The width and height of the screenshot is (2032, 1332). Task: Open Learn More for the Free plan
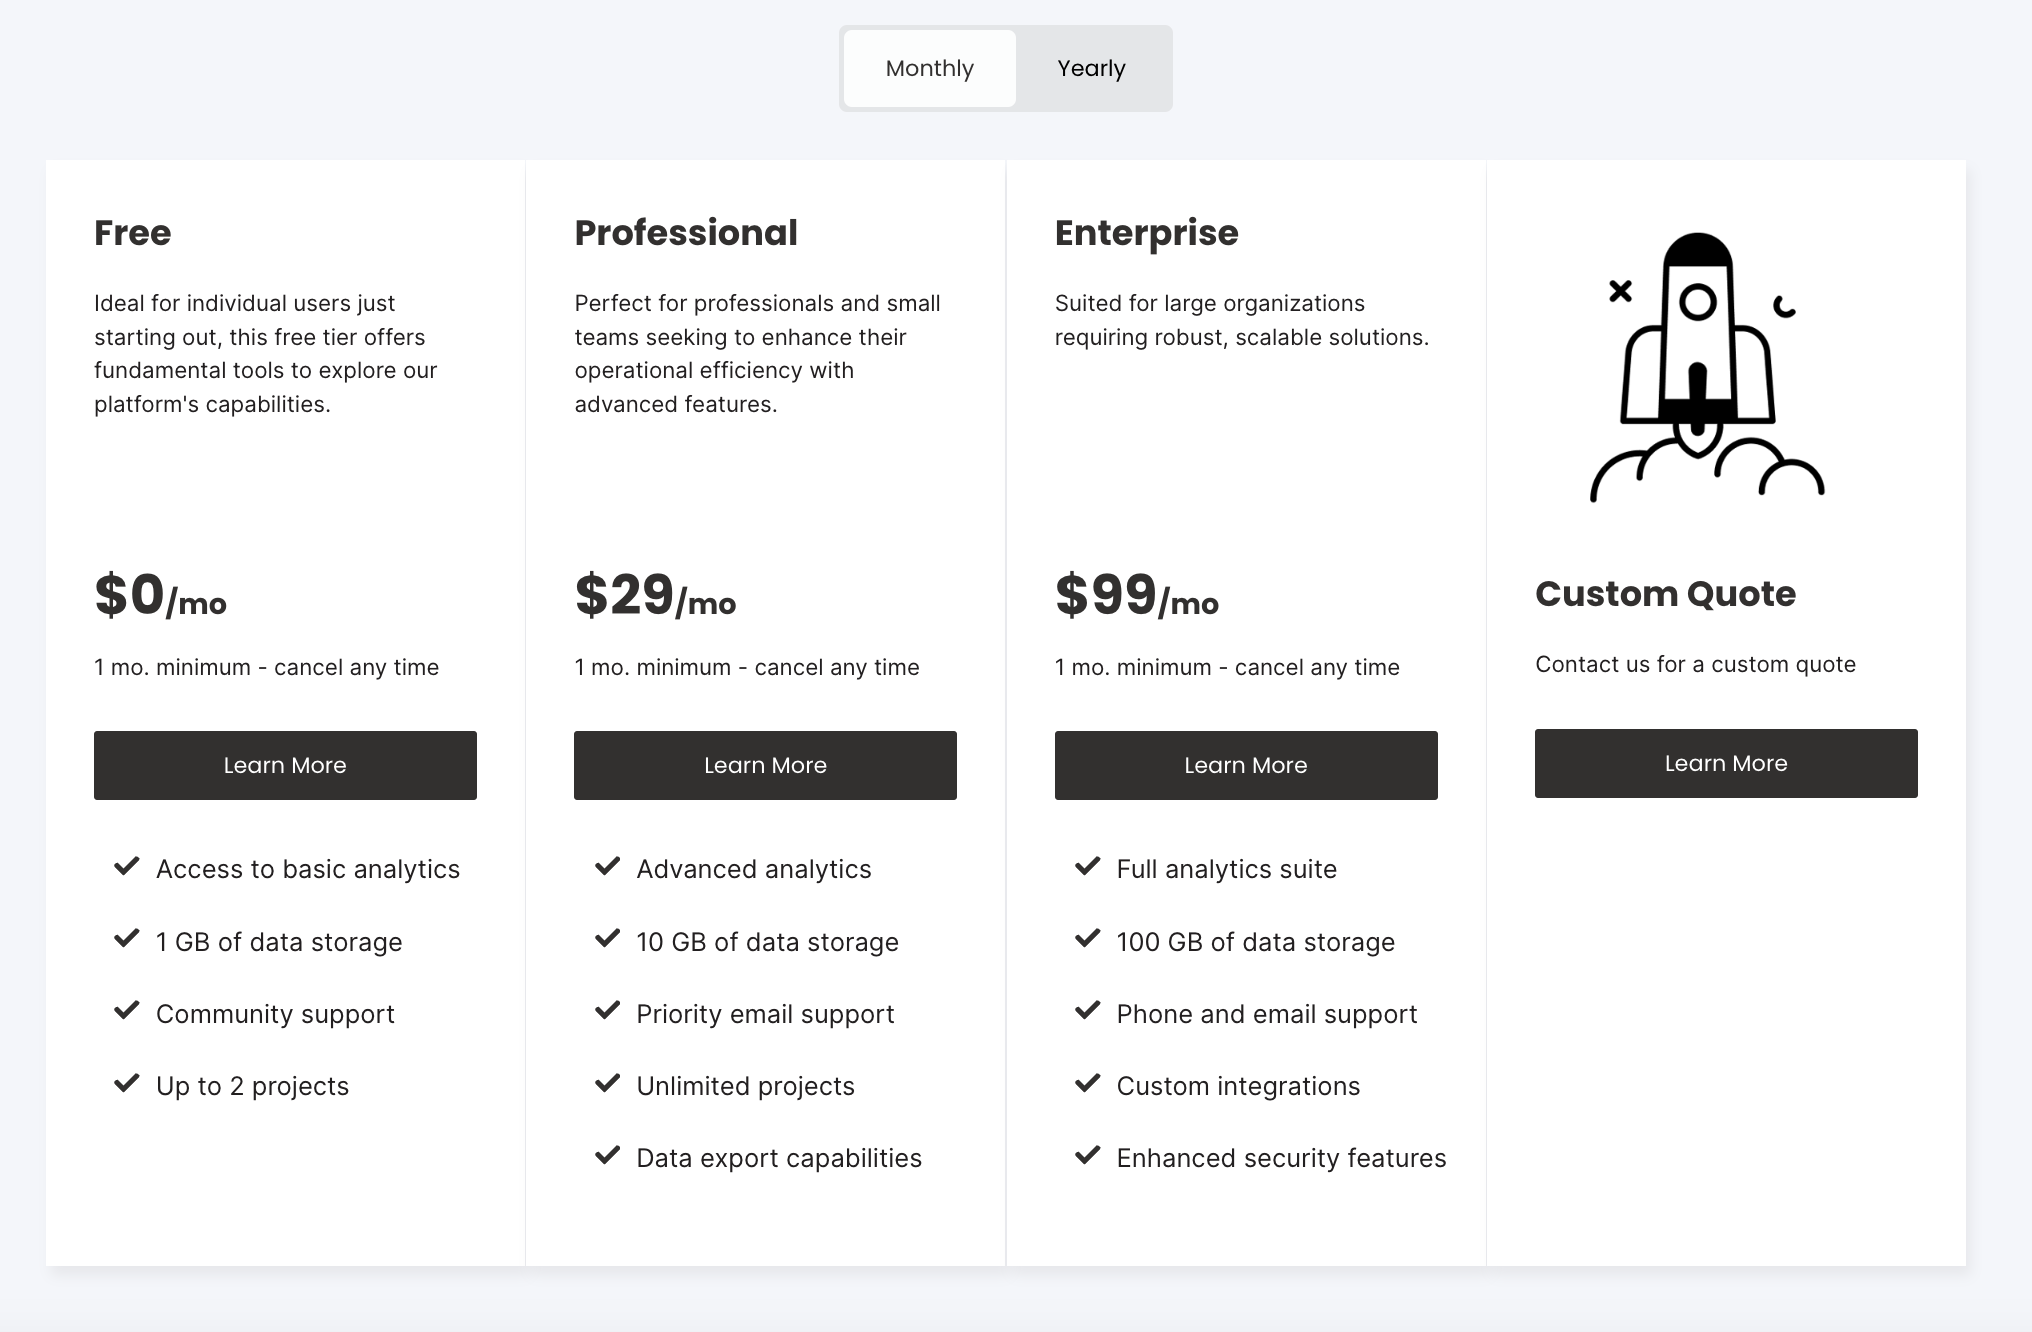285,765
